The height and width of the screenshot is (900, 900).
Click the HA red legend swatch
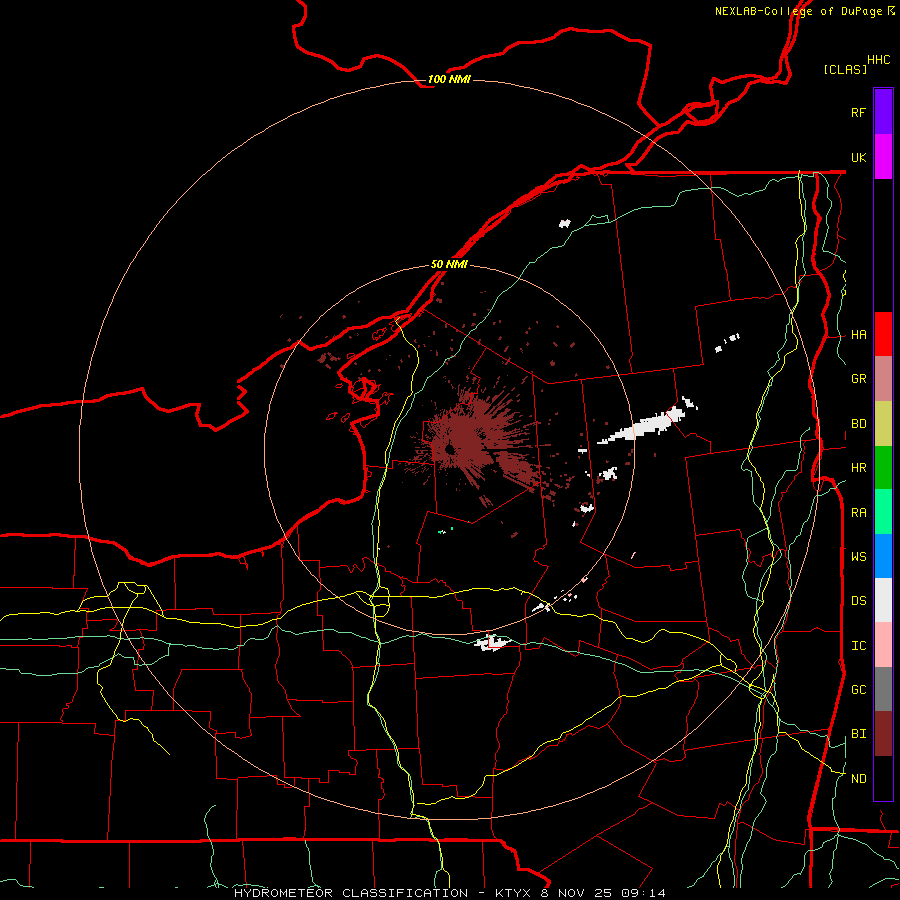[883, 334]
